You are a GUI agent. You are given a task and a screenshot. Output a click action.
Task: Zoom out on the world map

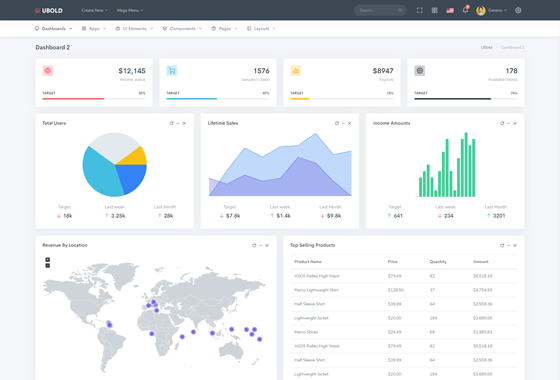pyautogui.click(x=48, y=266)
